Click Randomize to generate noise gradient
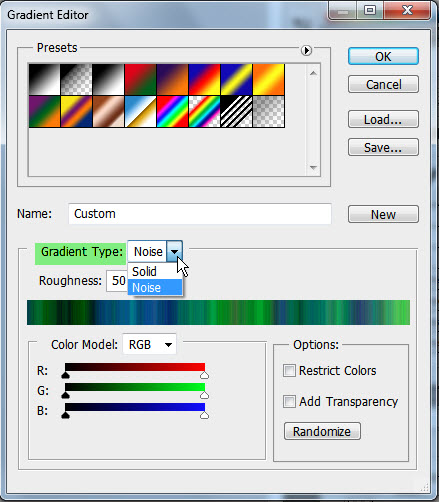The image size is (439, 502). tap(322, 431)
